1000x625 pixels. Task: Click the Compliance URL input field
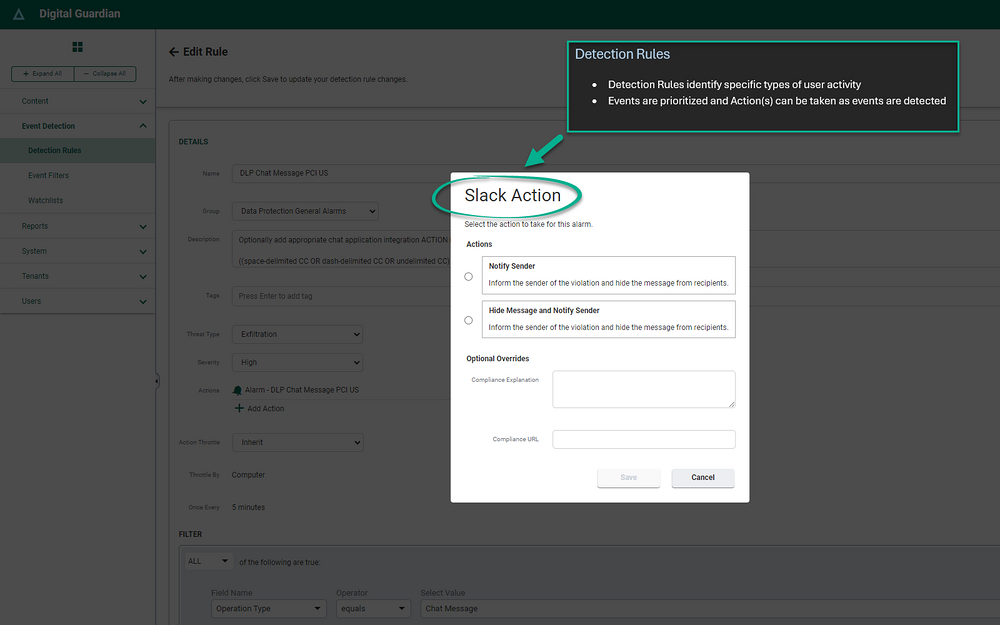click(x=643, y=439)
